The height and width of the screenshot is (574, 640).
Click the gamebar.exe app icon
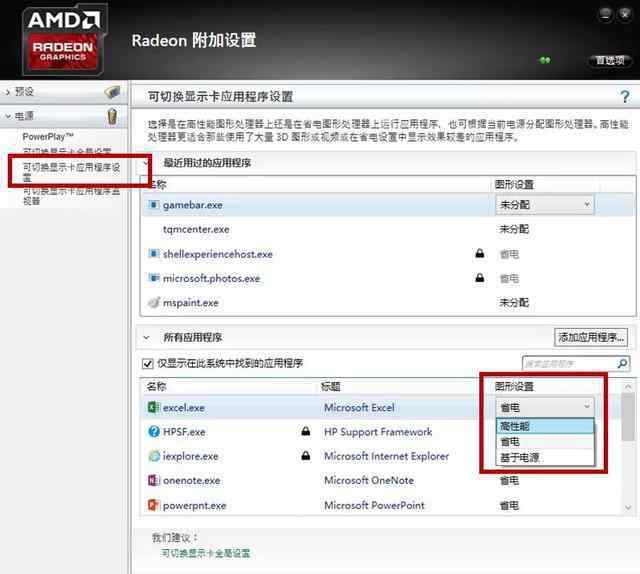(153, 205)
